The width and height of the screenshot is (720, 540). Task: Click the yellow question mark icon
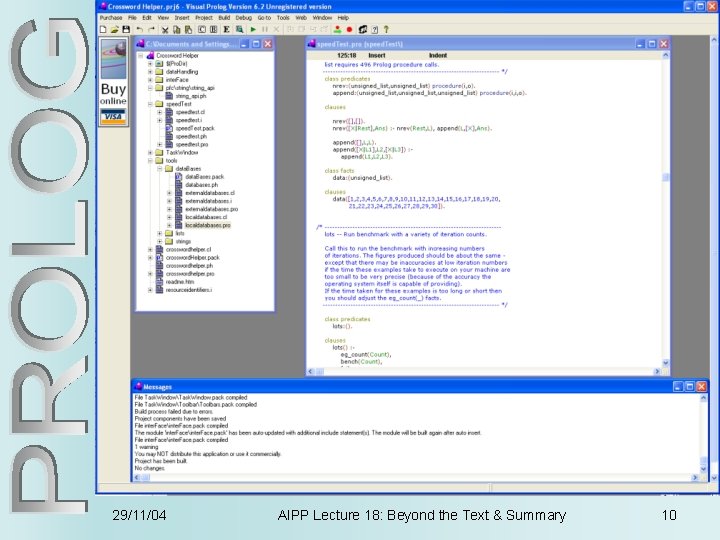click(386, 29)
